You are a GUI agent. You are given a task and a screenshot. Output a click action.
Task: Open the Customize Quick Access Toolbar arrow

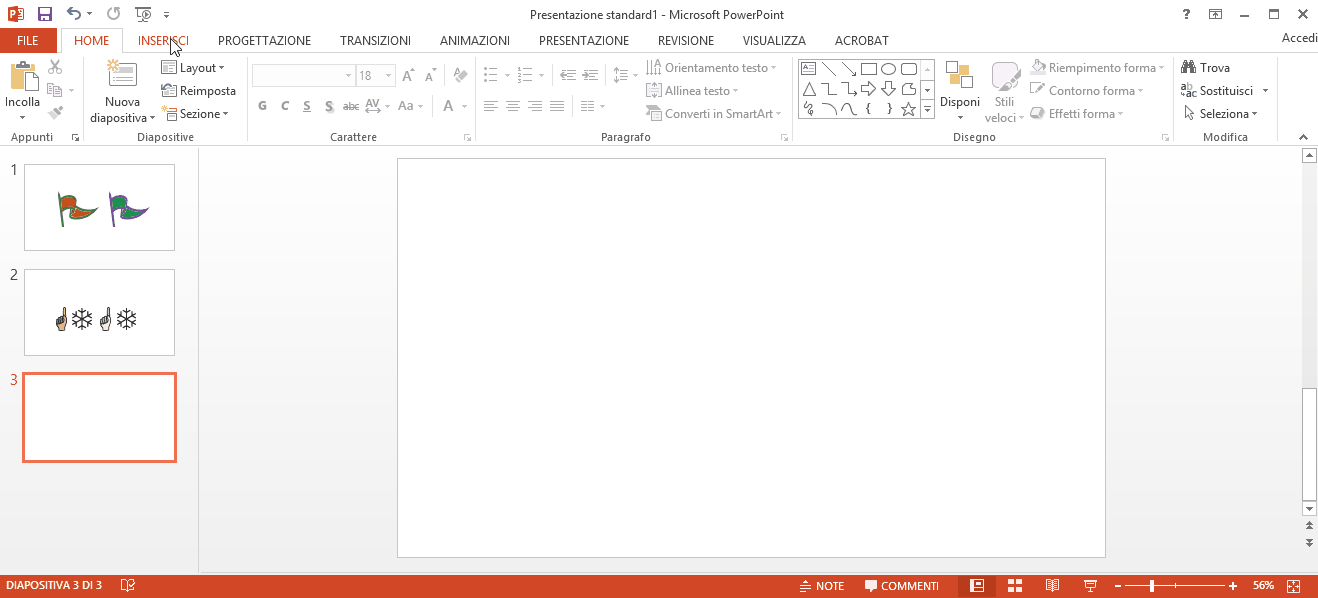[166, 15]
